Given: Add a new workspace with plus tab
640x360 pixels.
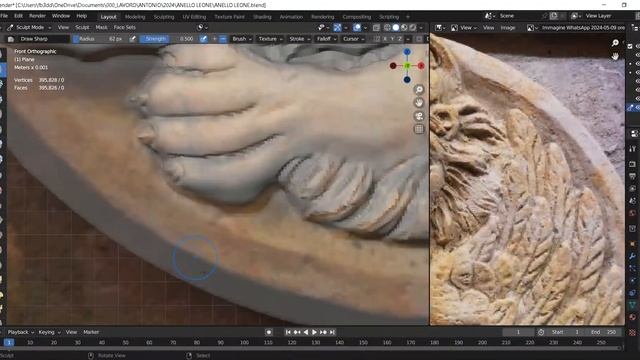Looking at the screenshot, I should pos(407,17).
